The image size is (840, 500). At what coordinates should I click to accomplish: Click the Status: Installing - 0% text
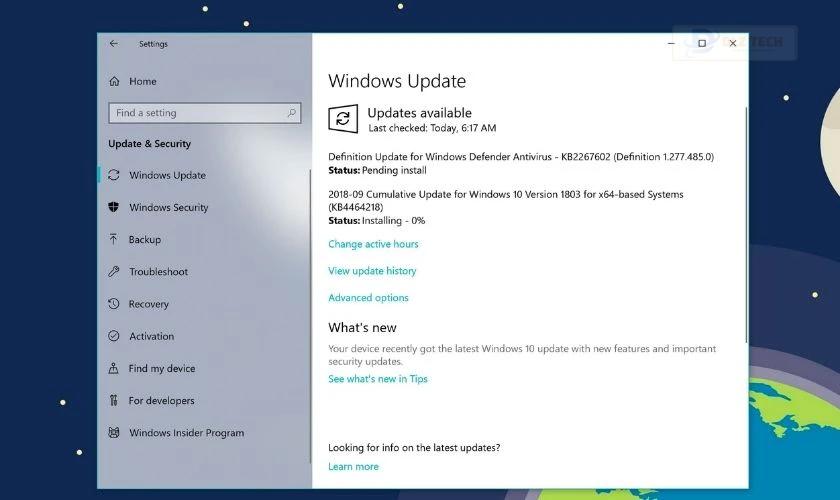pos(377,221)
